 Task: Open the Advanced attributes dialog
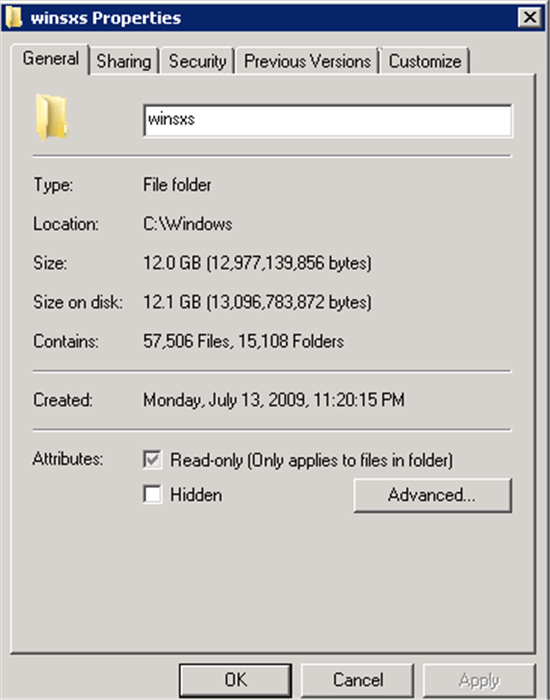point(432,495)
